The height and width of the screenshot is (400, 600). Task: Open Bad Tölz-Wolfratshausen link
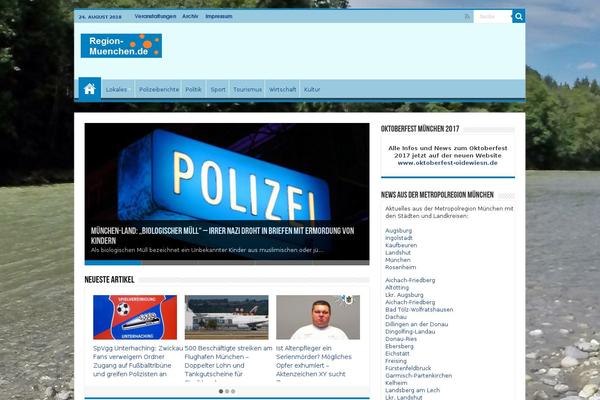click(419, 309)
